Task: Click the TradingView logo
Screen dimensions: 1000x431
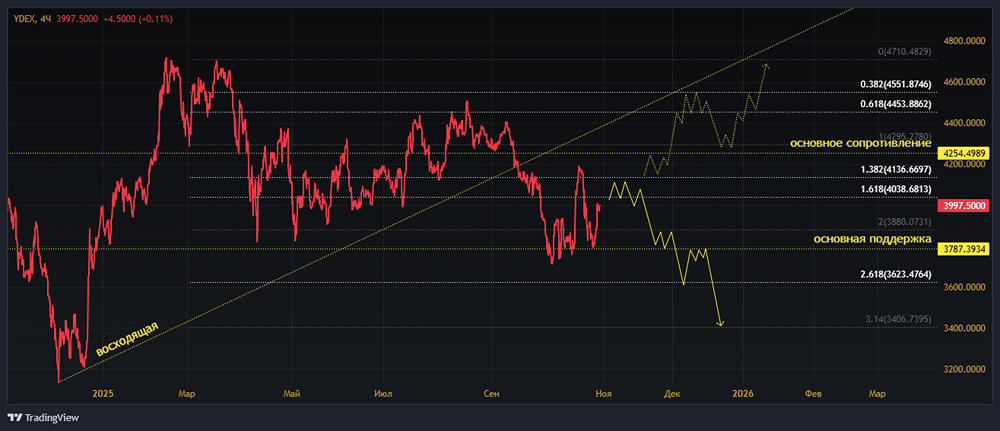Action: 43,418
